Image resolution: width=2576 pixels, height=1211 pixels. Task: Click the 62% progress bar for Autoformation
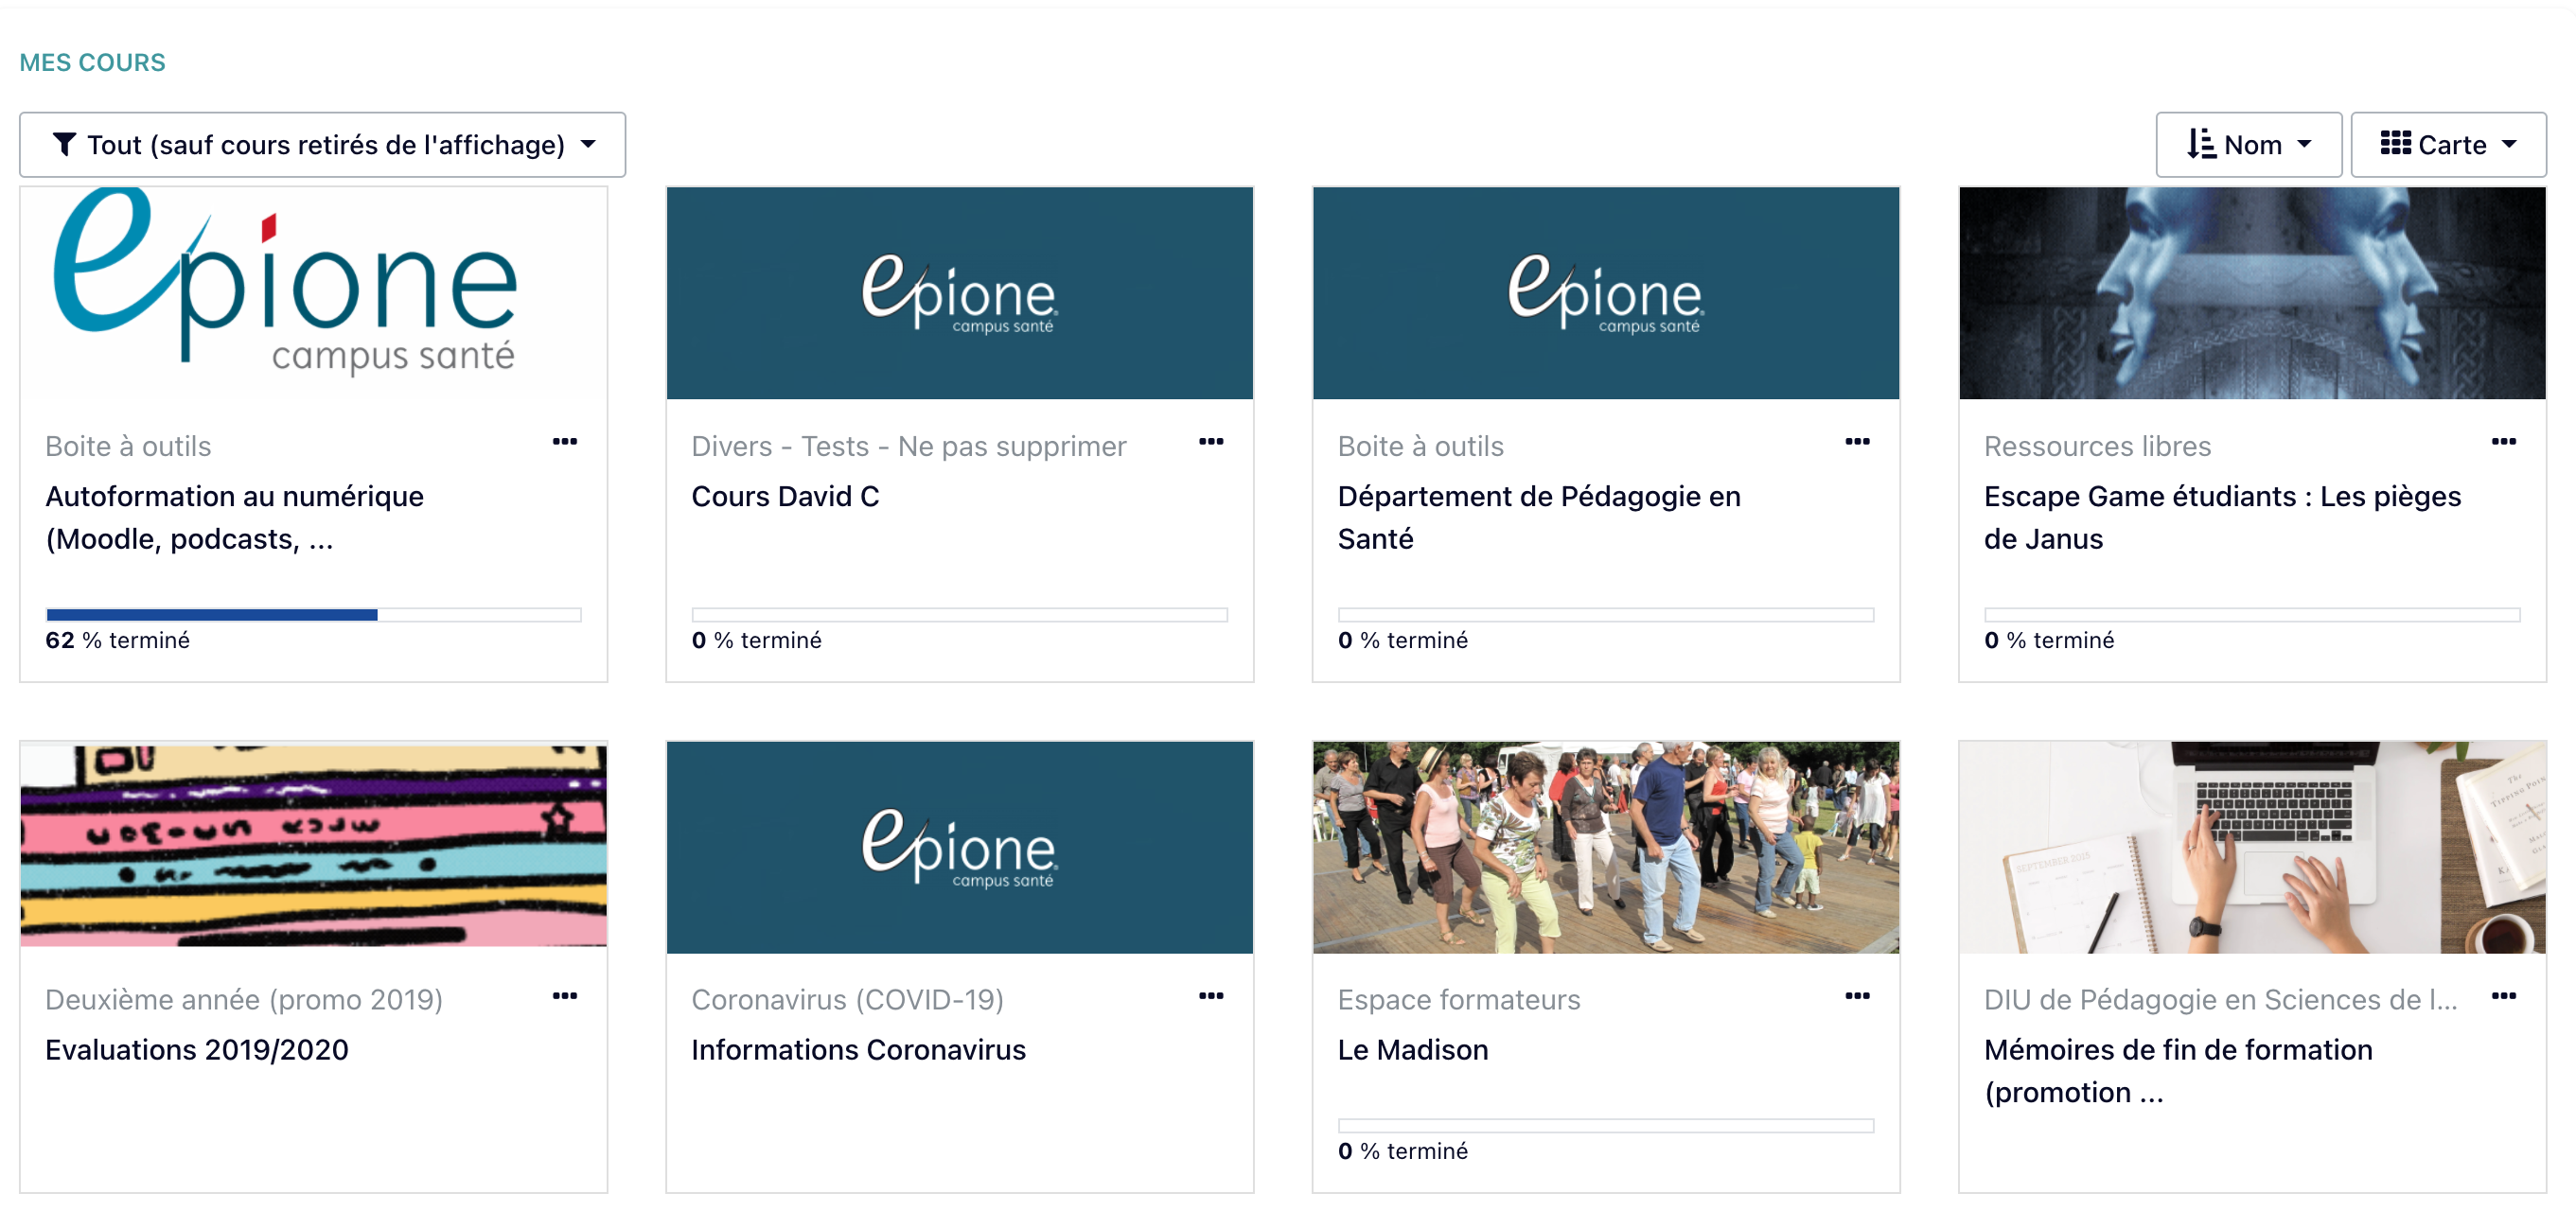(x=313, y=614)
